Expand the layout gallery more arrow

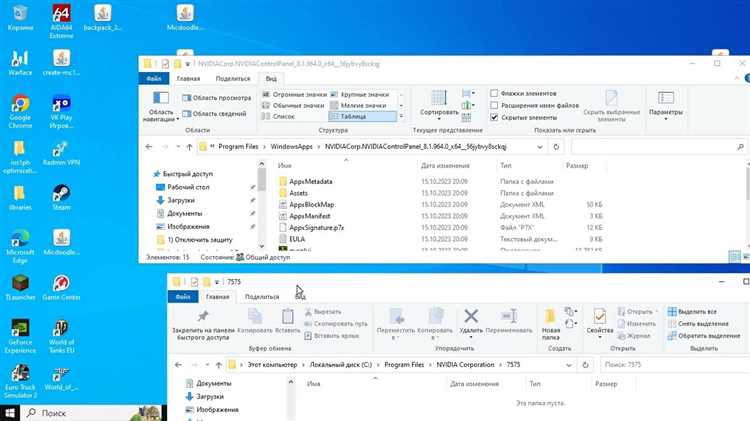pyautogui.click(x=401, y=116)
